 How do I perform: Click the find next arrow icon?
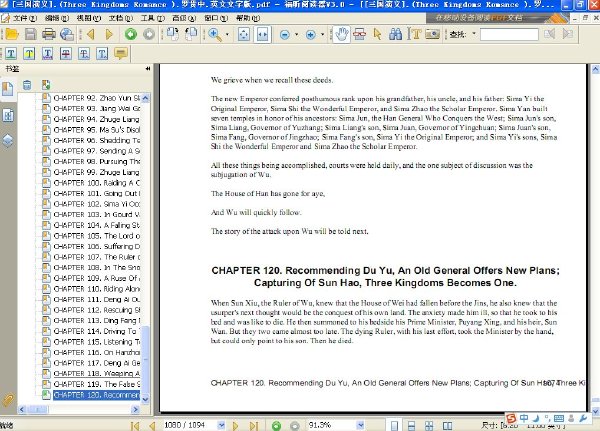568,34
